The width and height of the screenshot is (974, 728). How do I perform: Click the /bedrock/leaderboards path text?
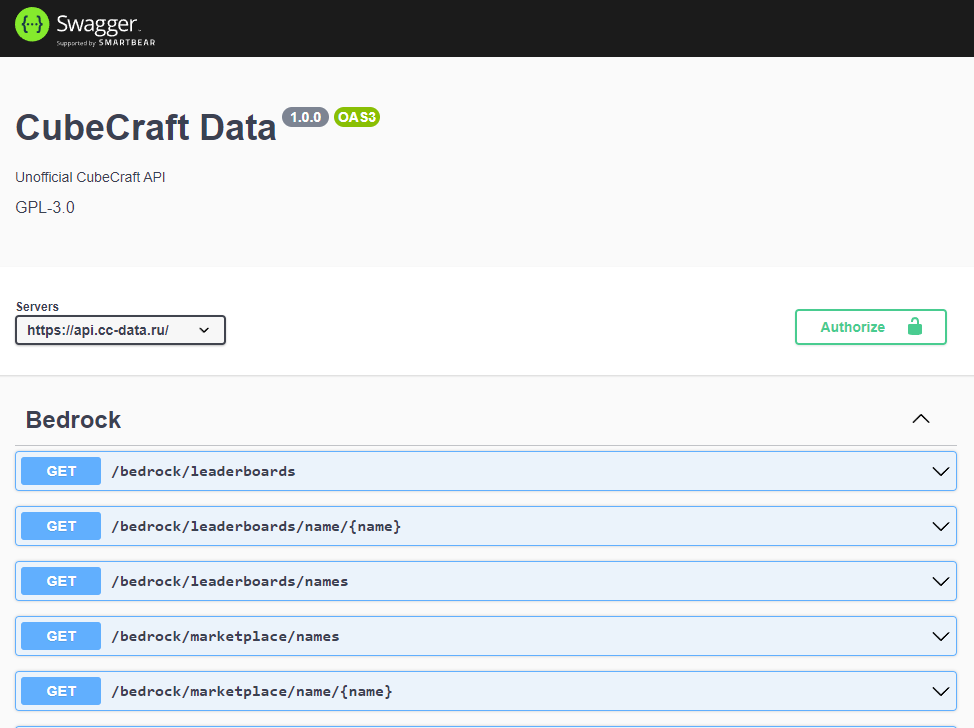(x=203, y=471)
